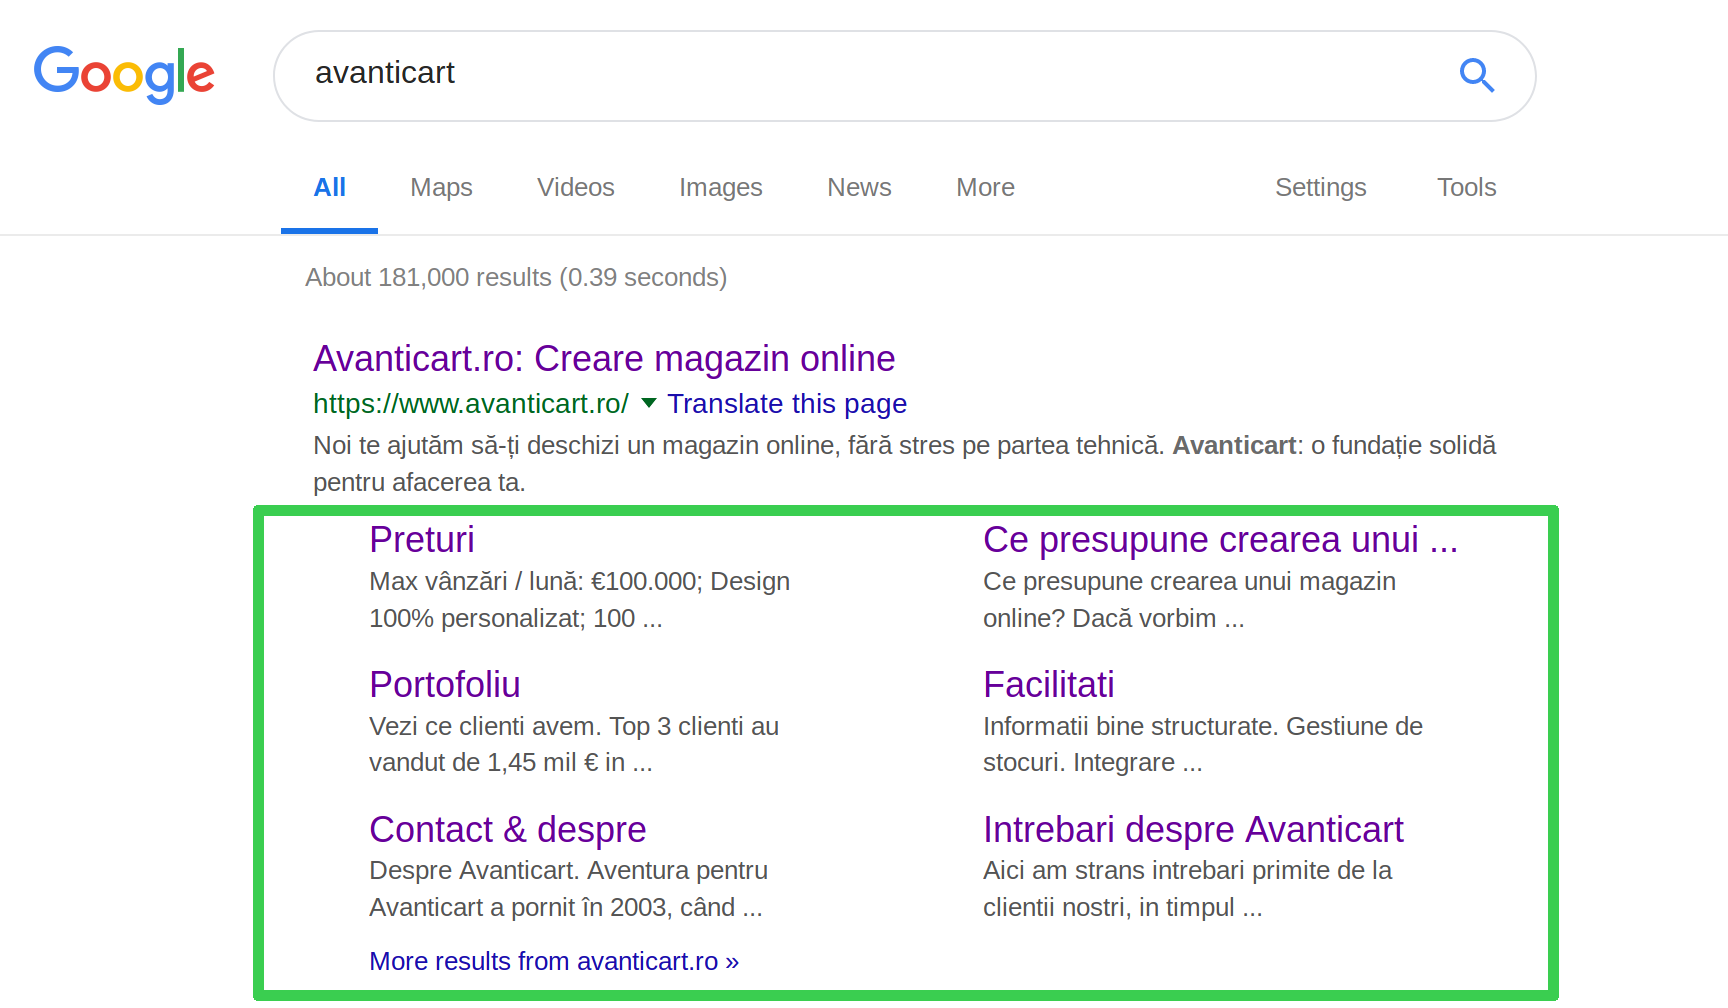Click the Translate this page link
The image size is (1728, 1008).
coord(787,404)
